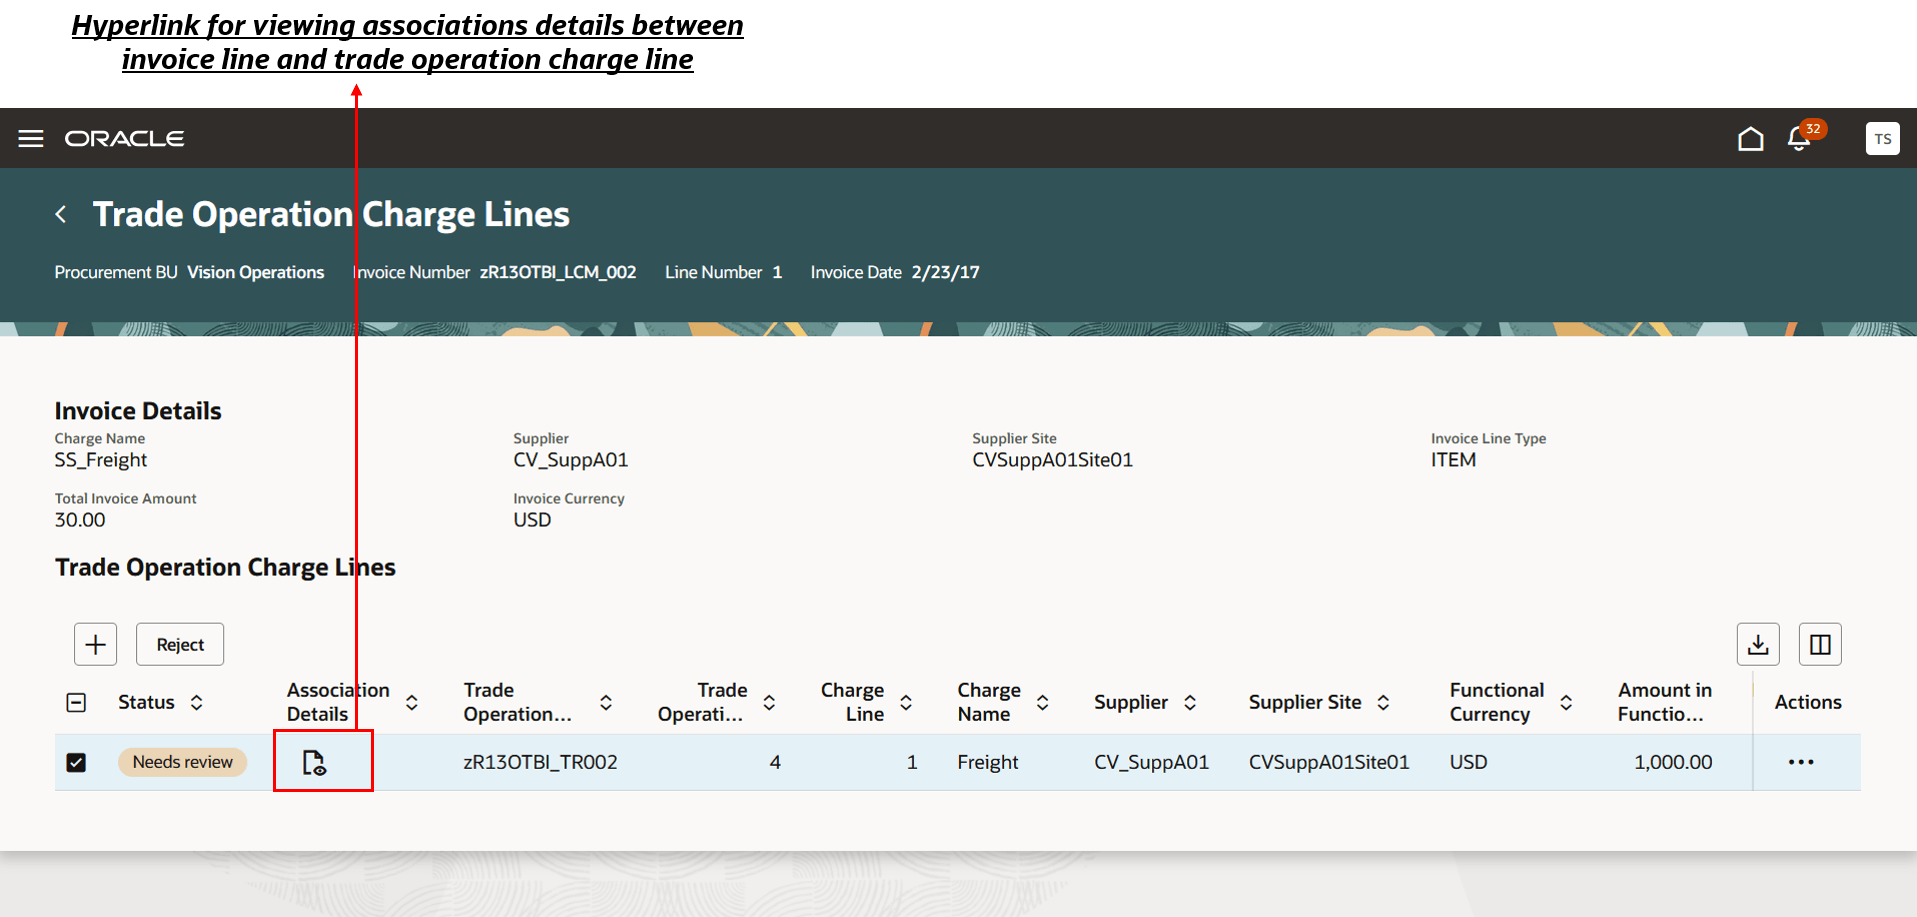The image size is (1917, 917).
Task: Sort by the Charge Line column
Action: [x=906, y=702]
